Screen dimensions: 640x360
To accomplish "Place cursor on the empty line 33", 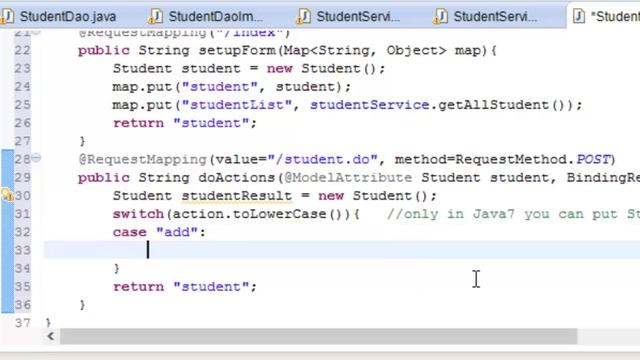I will (342, 250).
